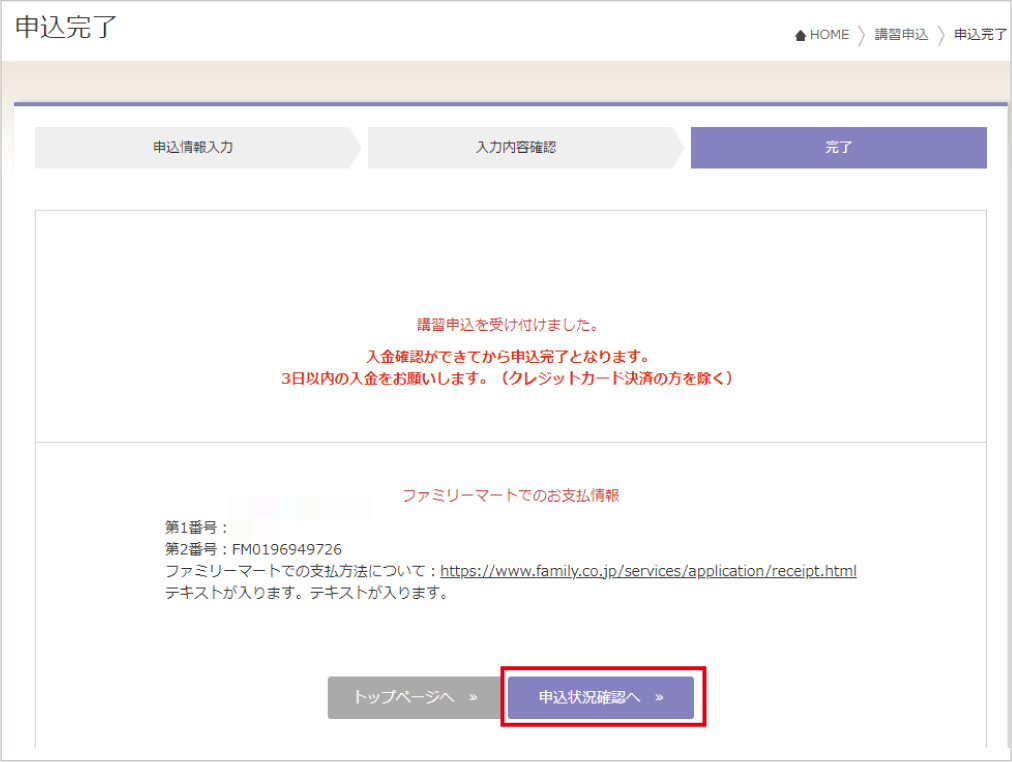Select the purple 完了 step

(838, 147)
